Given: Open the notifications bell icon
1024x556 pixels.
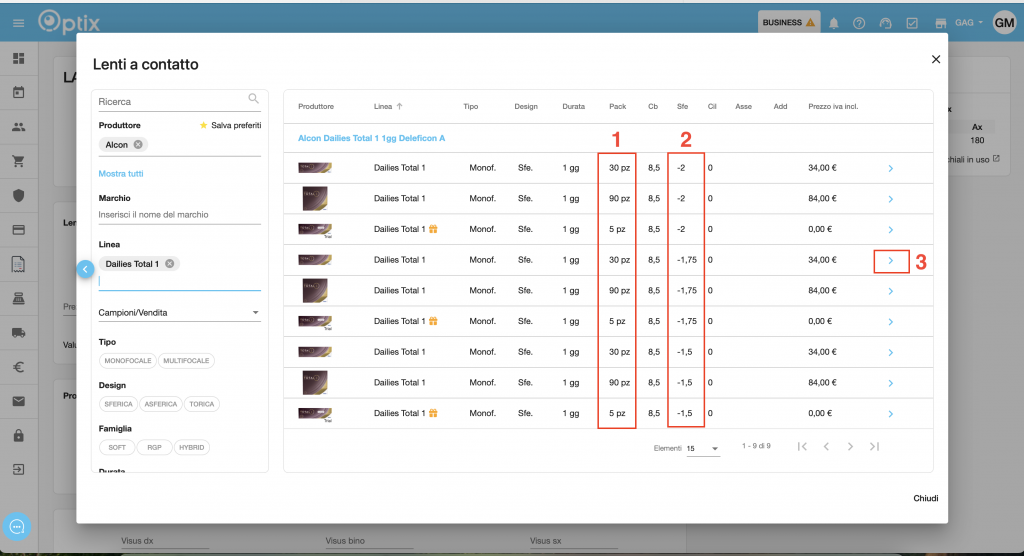Looking at the screenshot, I should coord(834,23).
